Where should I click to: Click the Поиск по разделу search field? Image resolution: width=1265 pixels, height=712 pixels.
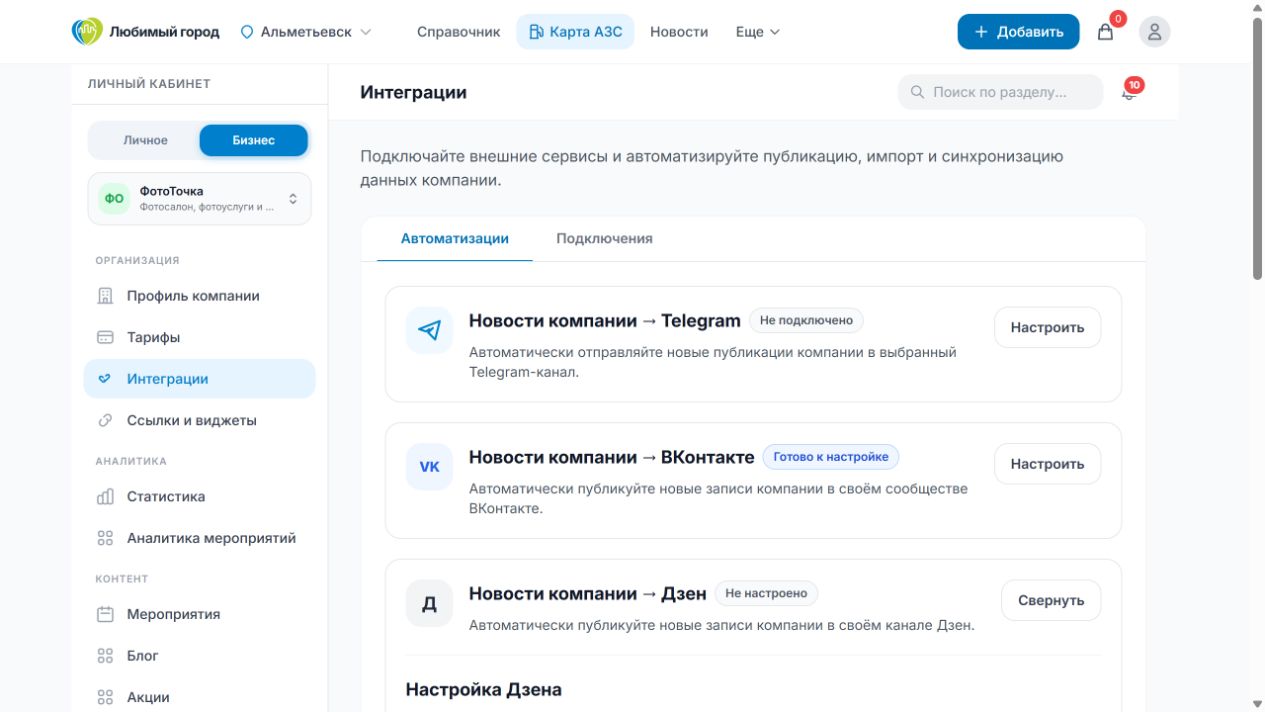[1000, 92]
